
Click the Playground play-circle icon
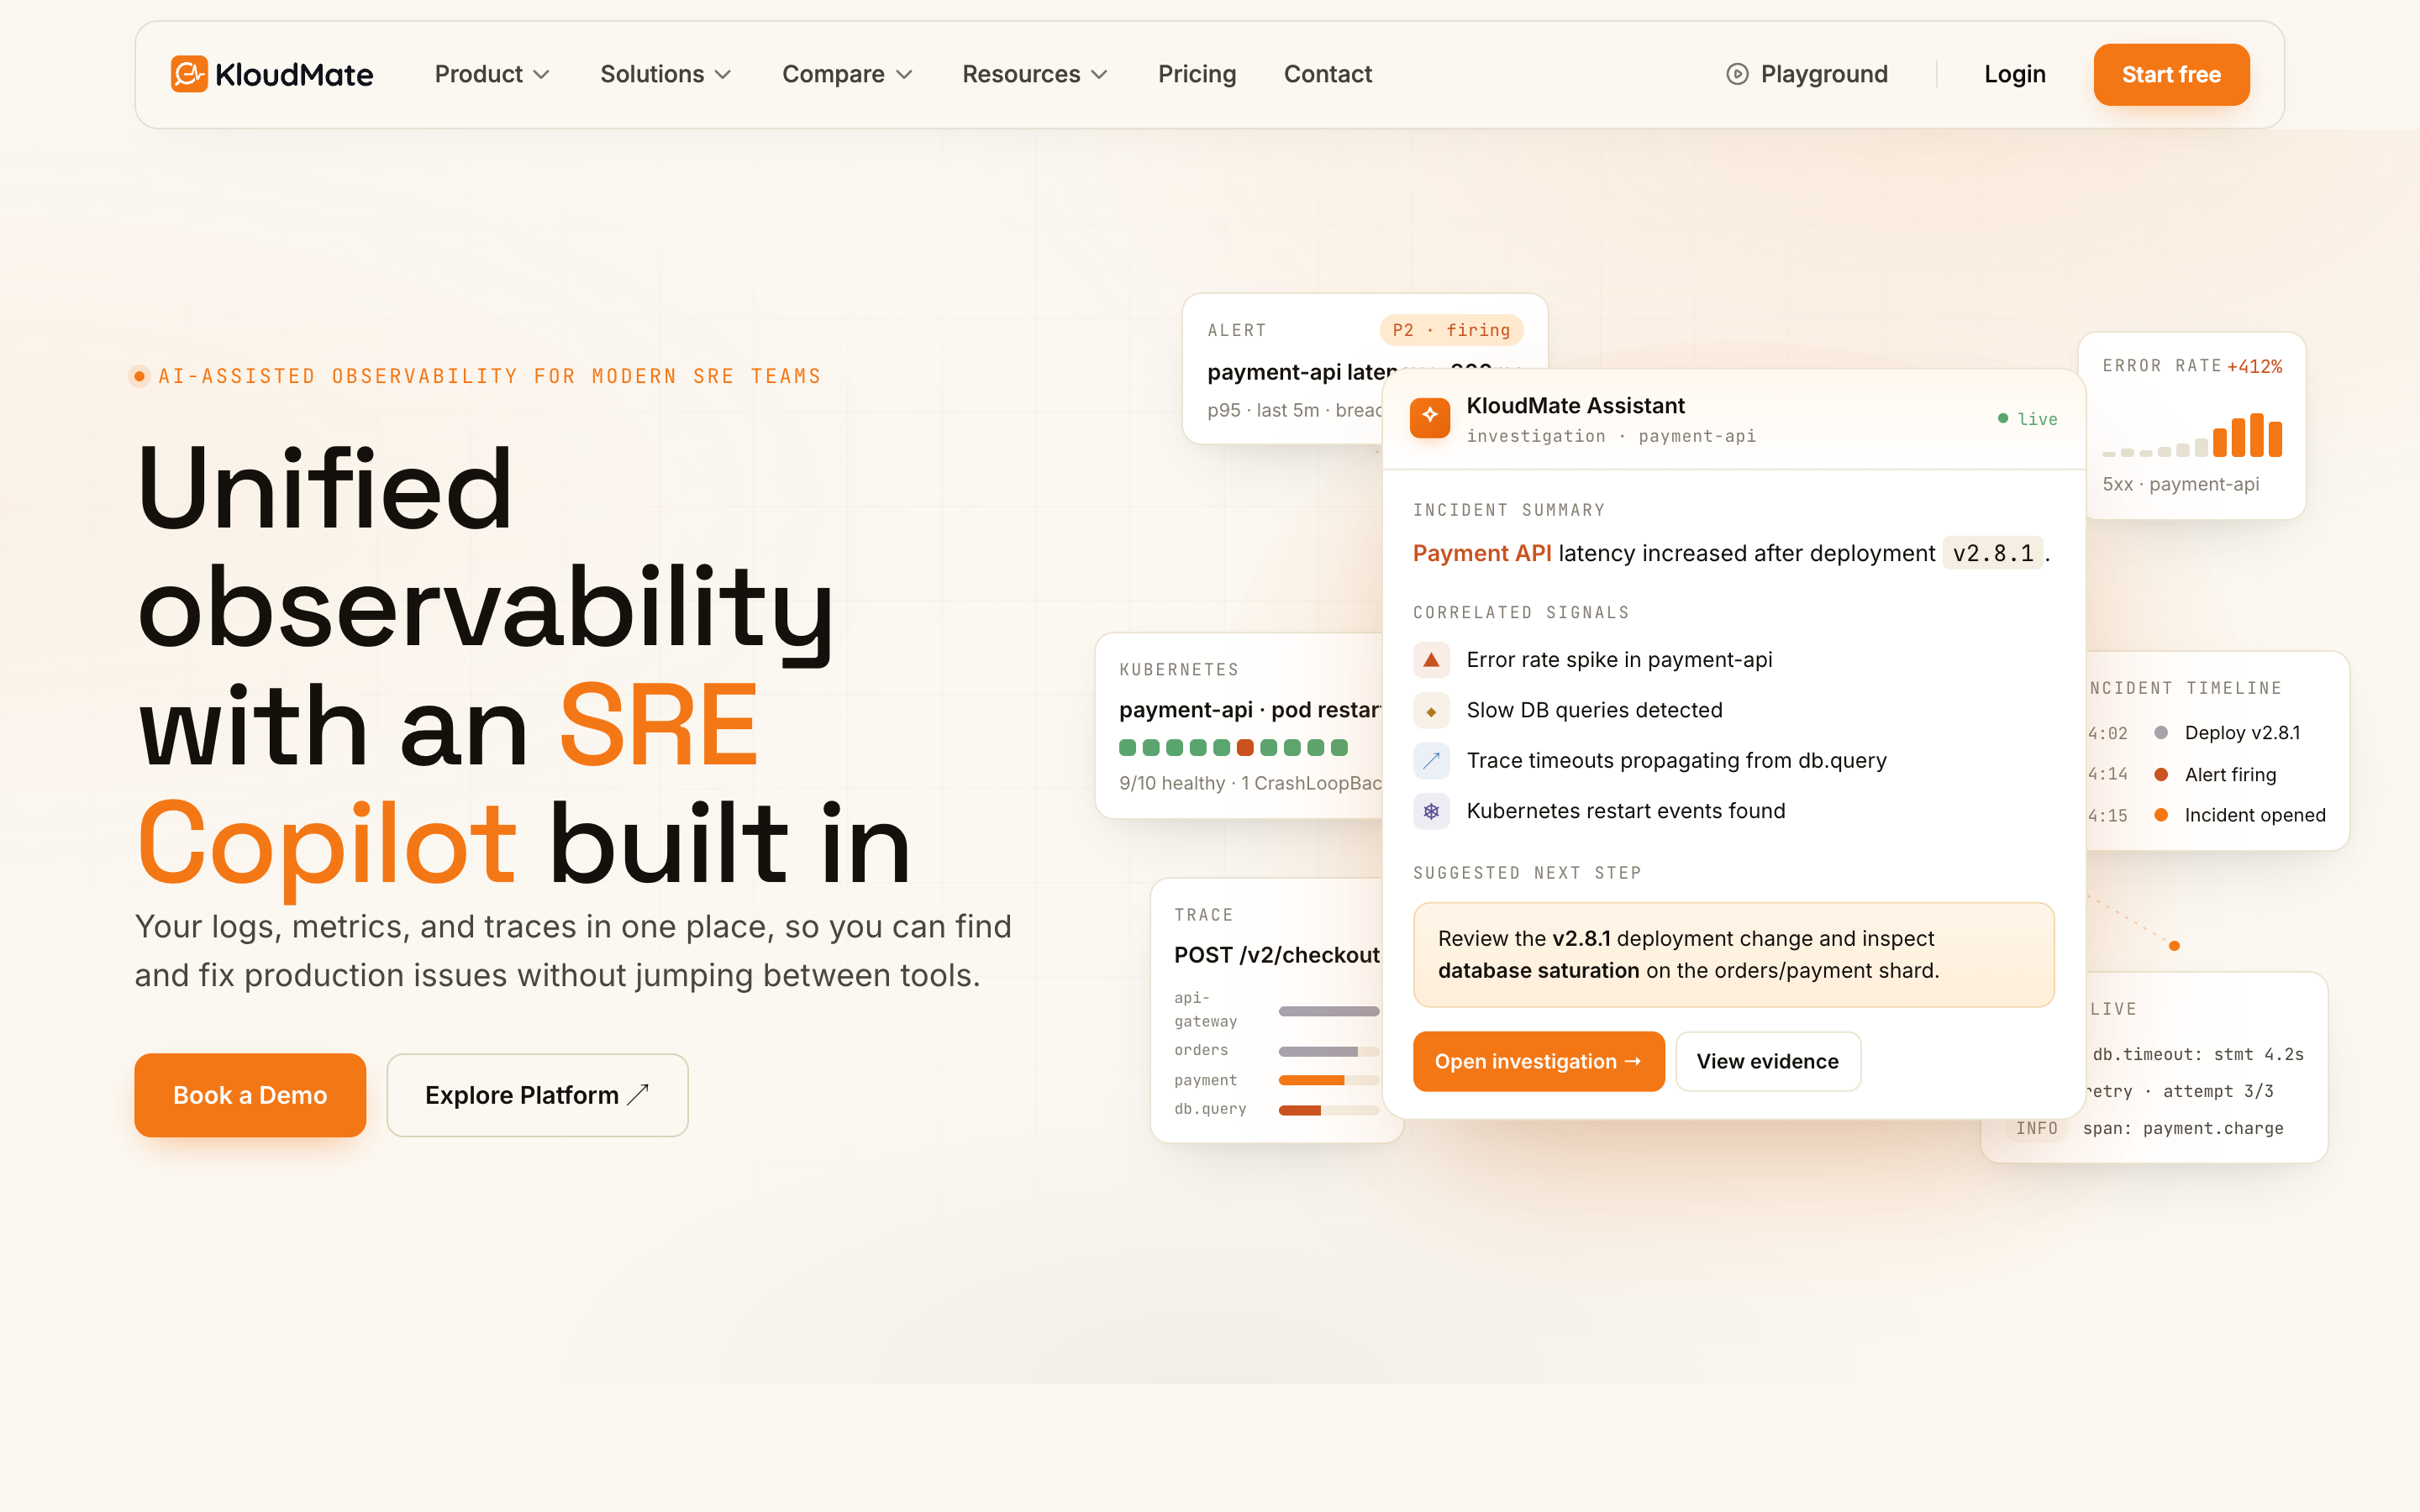point(1737,74)
